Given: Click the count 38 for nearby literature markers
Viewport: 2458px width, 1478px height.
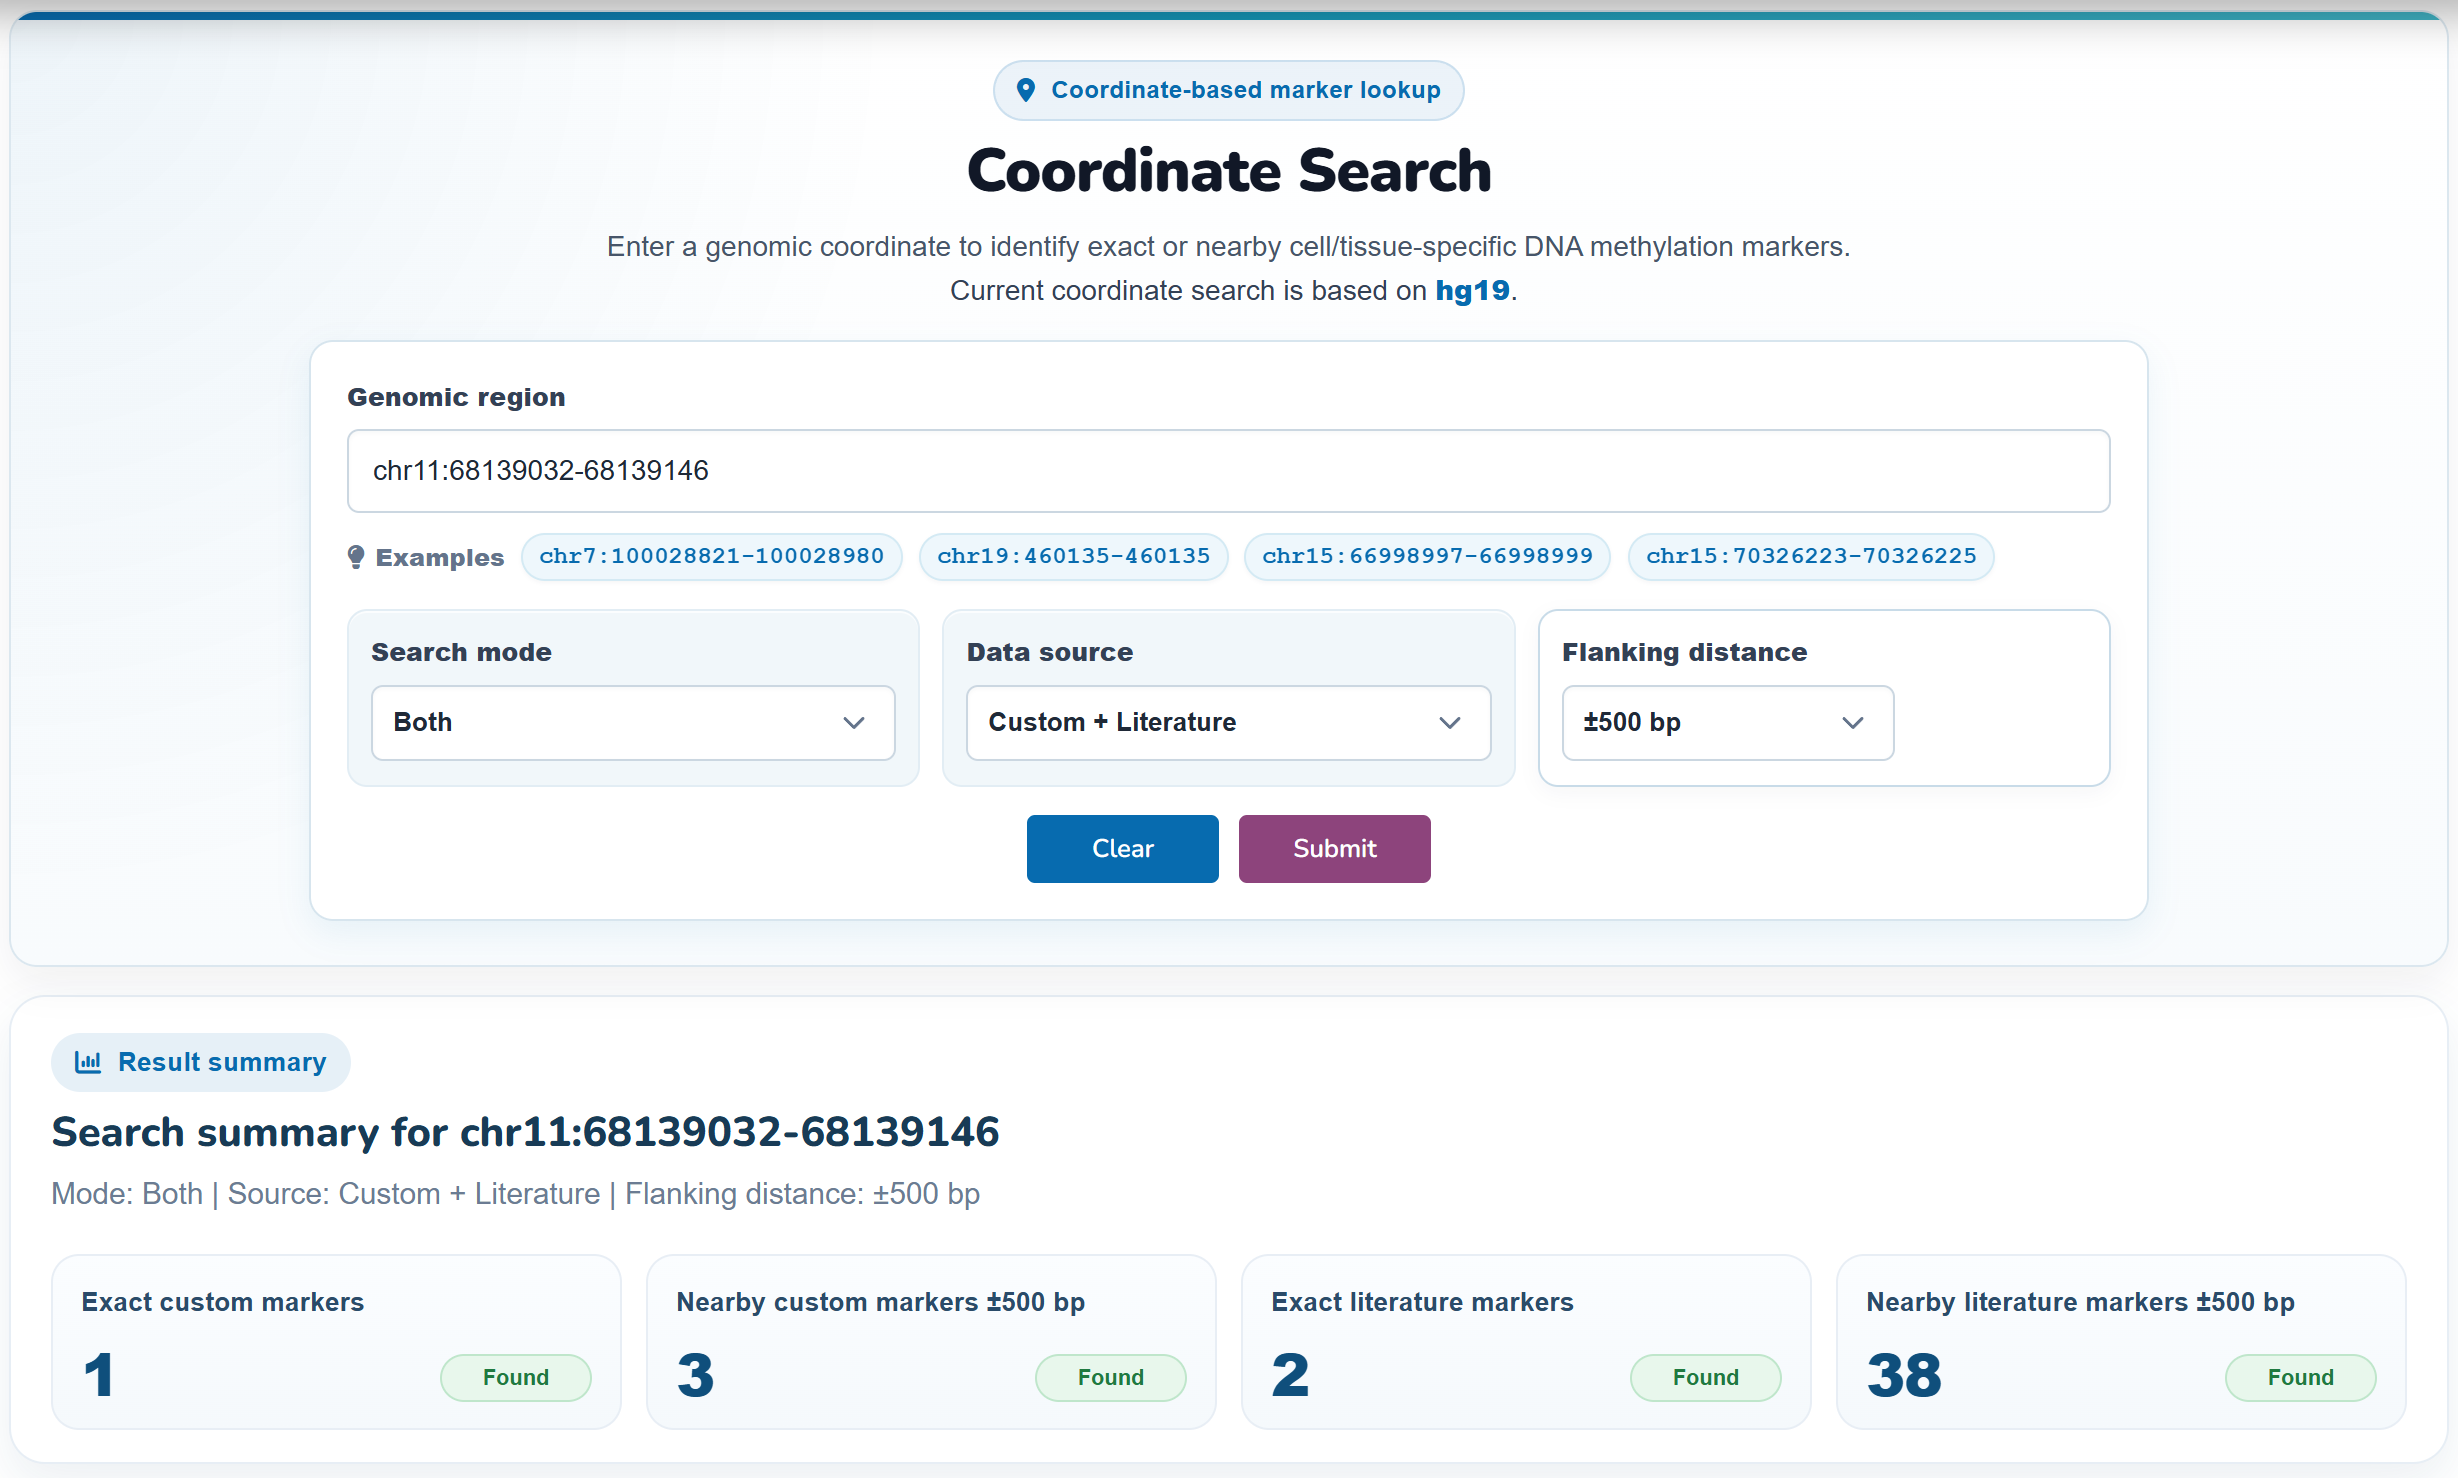Looking at the screenshot, I should pos(1904,1375).
